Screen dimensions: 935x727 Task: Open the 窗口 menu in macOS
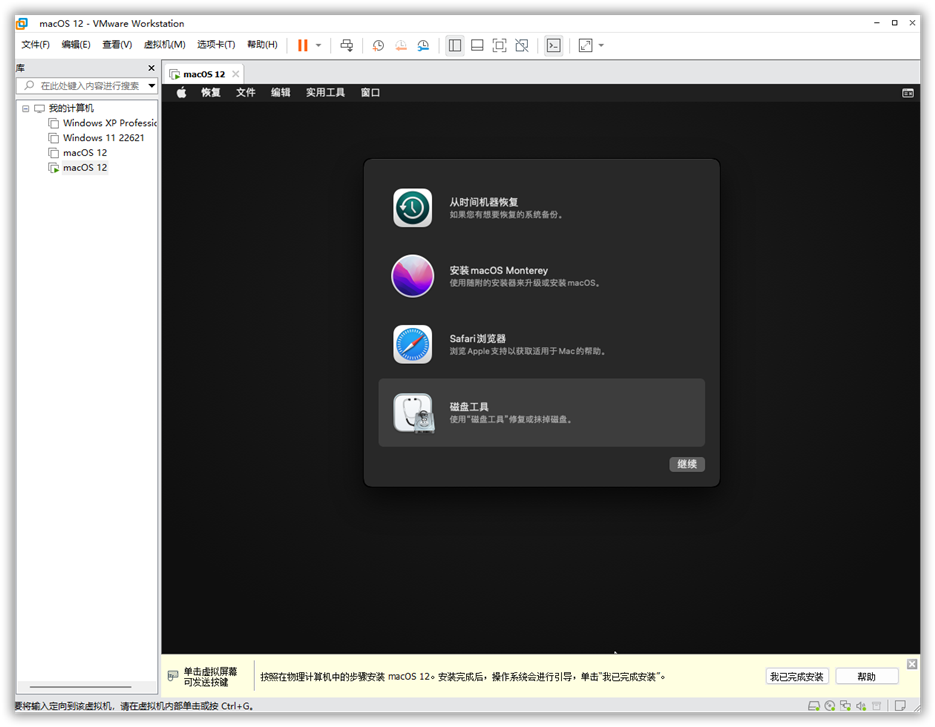tap(370, 92)
